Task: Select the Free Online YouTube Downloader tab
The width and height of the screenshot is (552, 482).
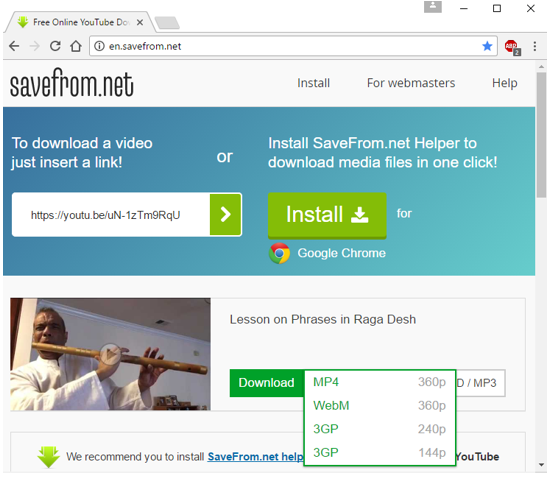Action: [x=79, y=22]
